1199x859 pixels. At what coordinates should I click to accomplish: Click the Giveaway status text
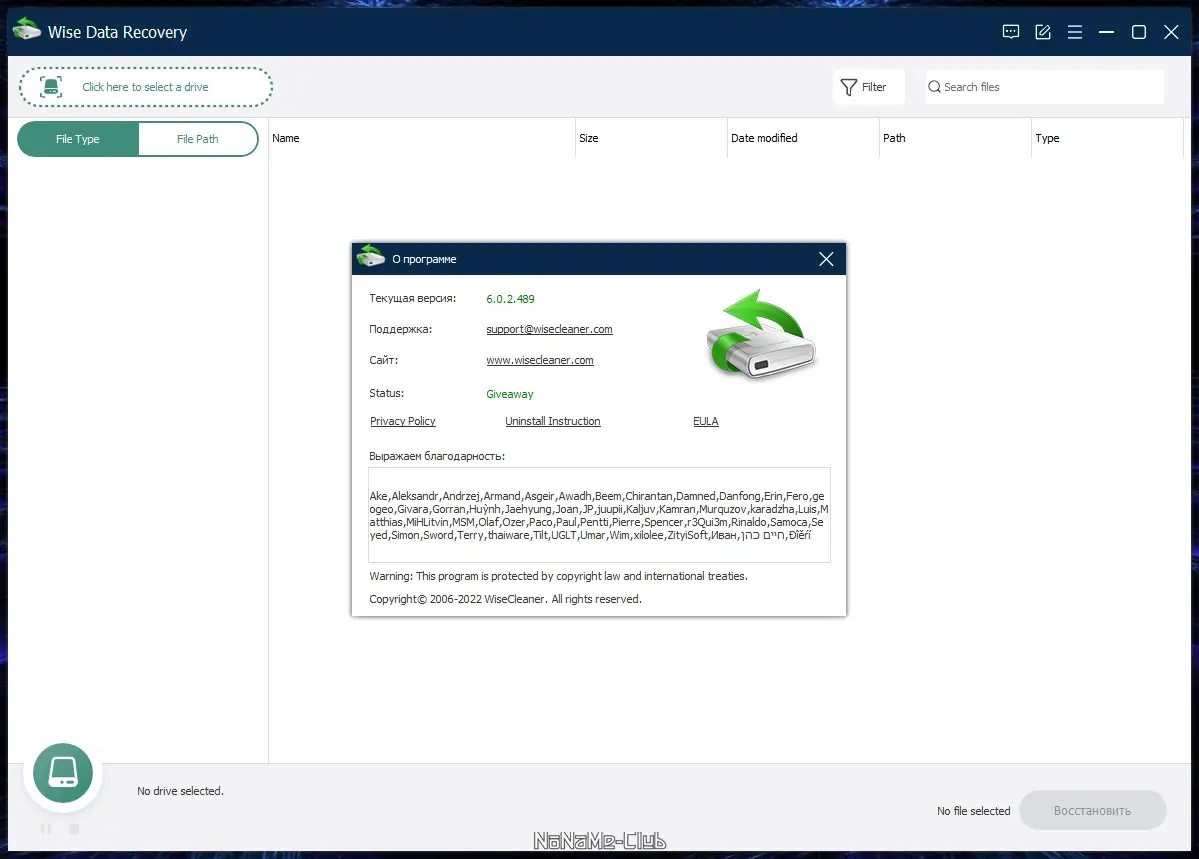(509, 394)
